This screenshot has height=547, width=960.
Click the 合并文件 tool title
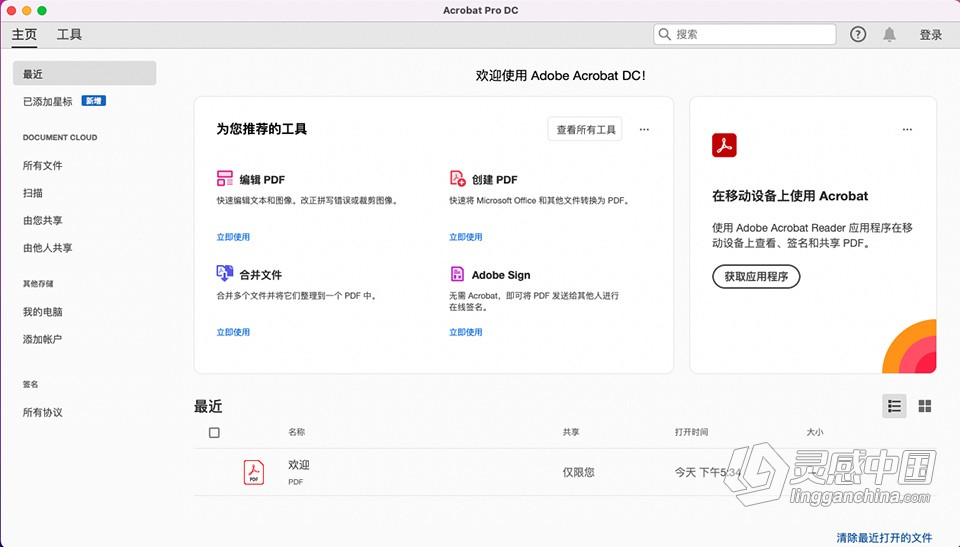pyautogui.click(x=261, y=275)
